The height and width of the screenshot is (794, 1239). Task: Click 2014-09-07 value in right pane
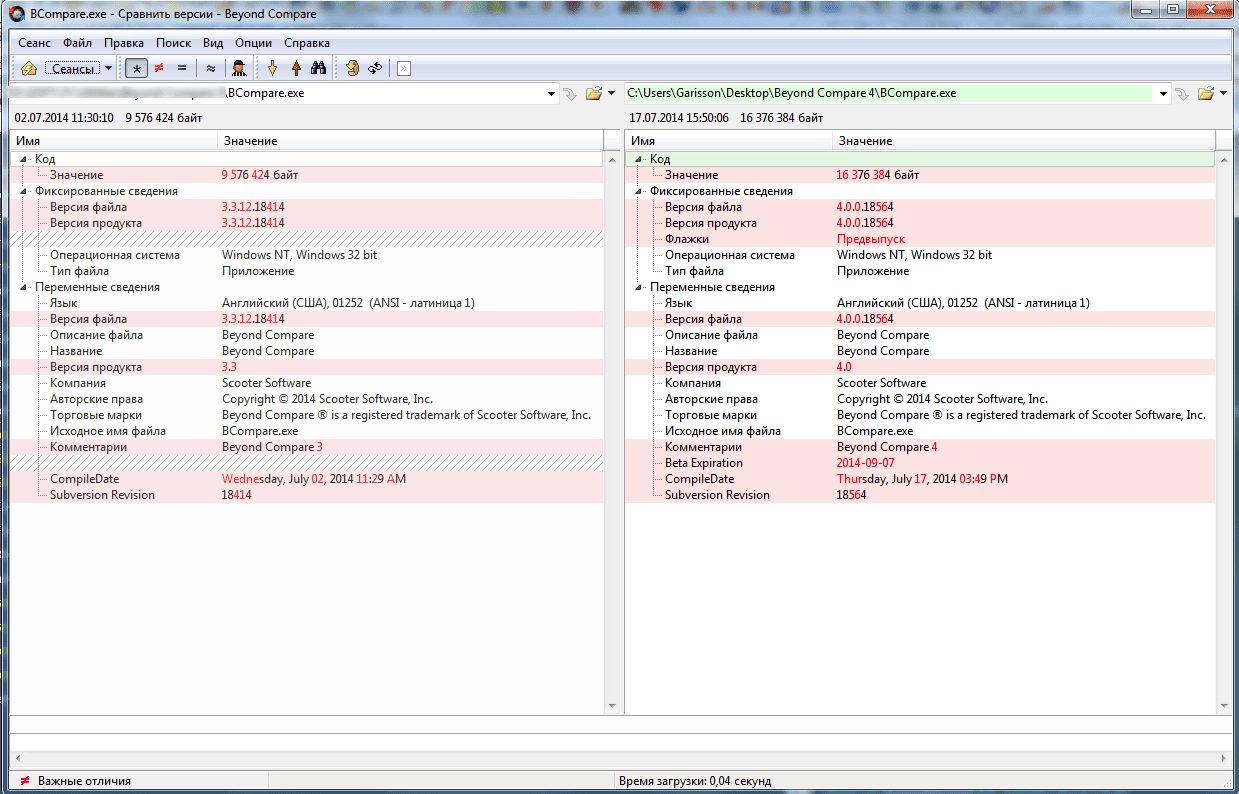(x=866, y=463)
